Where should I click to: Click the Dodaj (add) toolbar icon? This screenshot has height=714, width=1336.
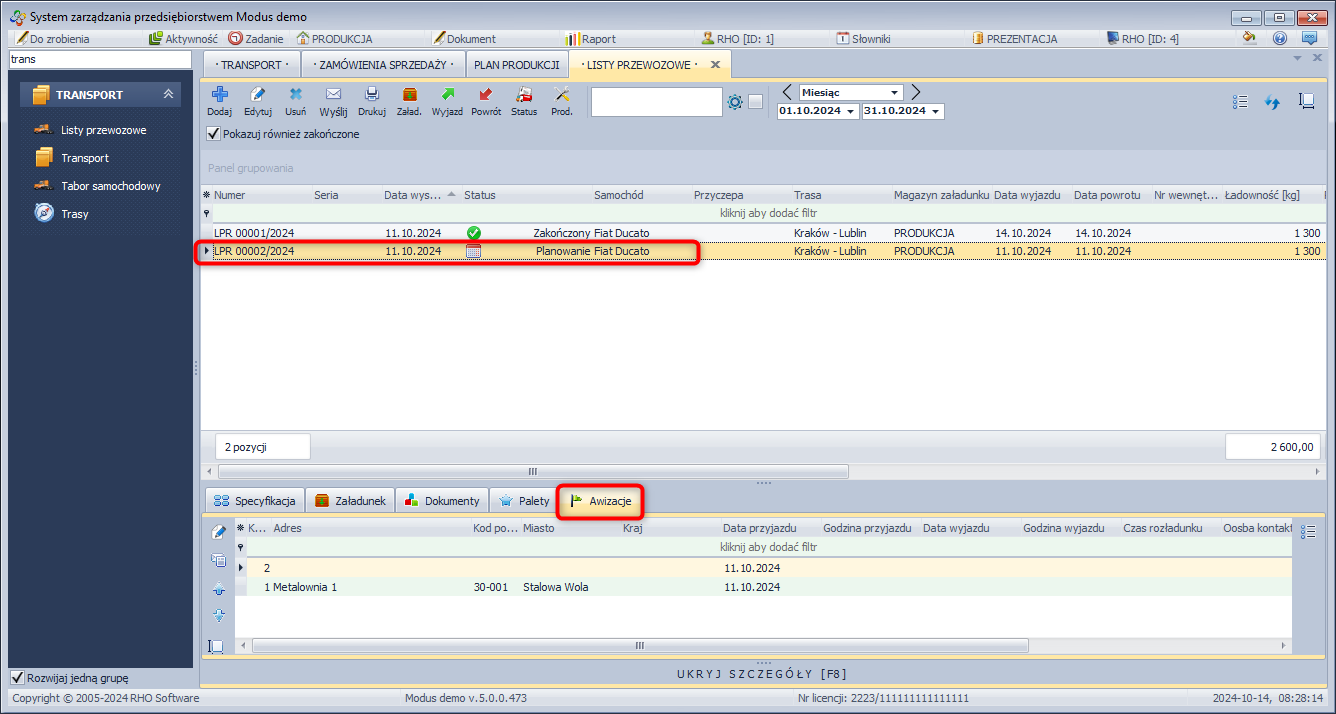pos(219,95)
